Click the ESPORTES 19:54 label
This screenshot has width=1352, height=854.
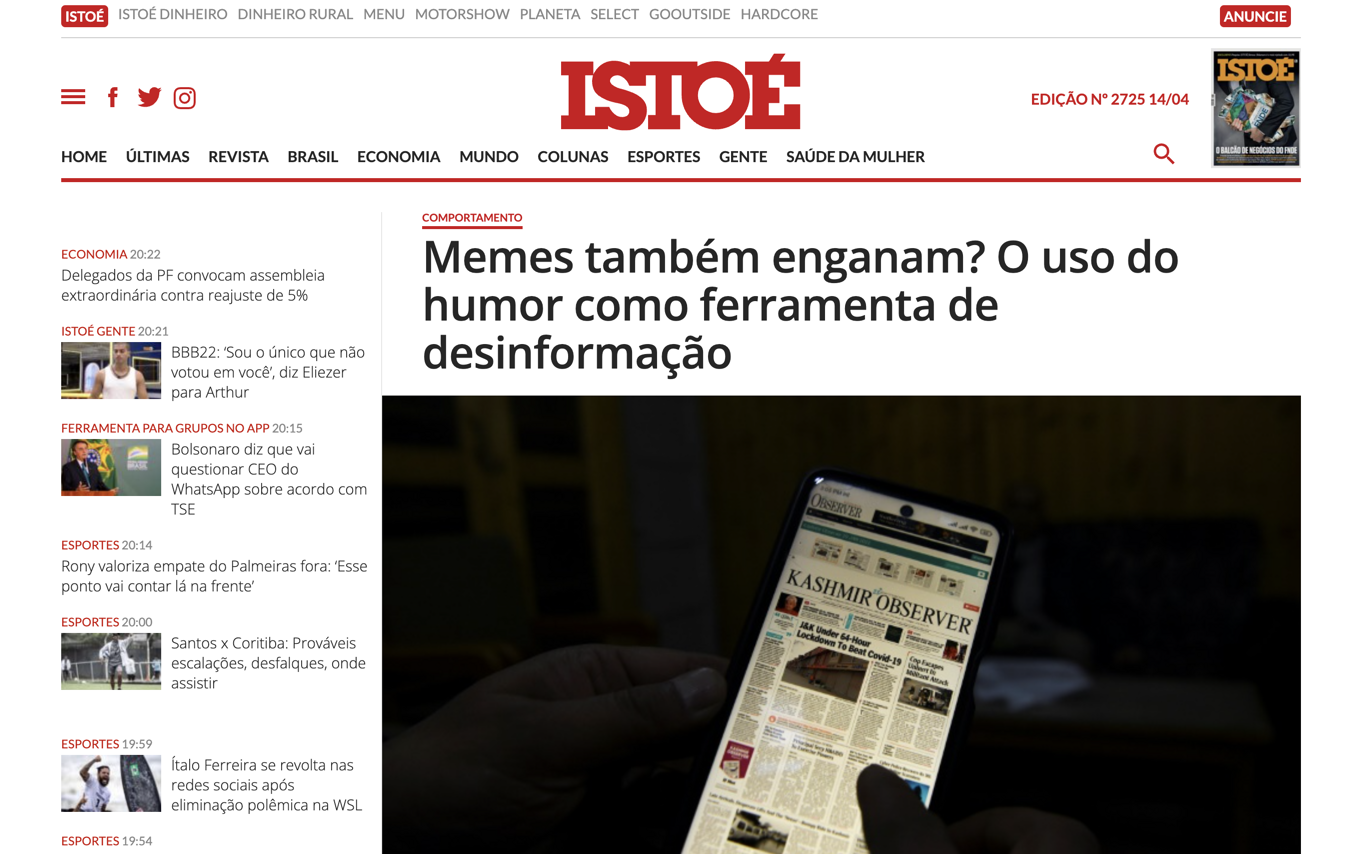tap(107, 841)
